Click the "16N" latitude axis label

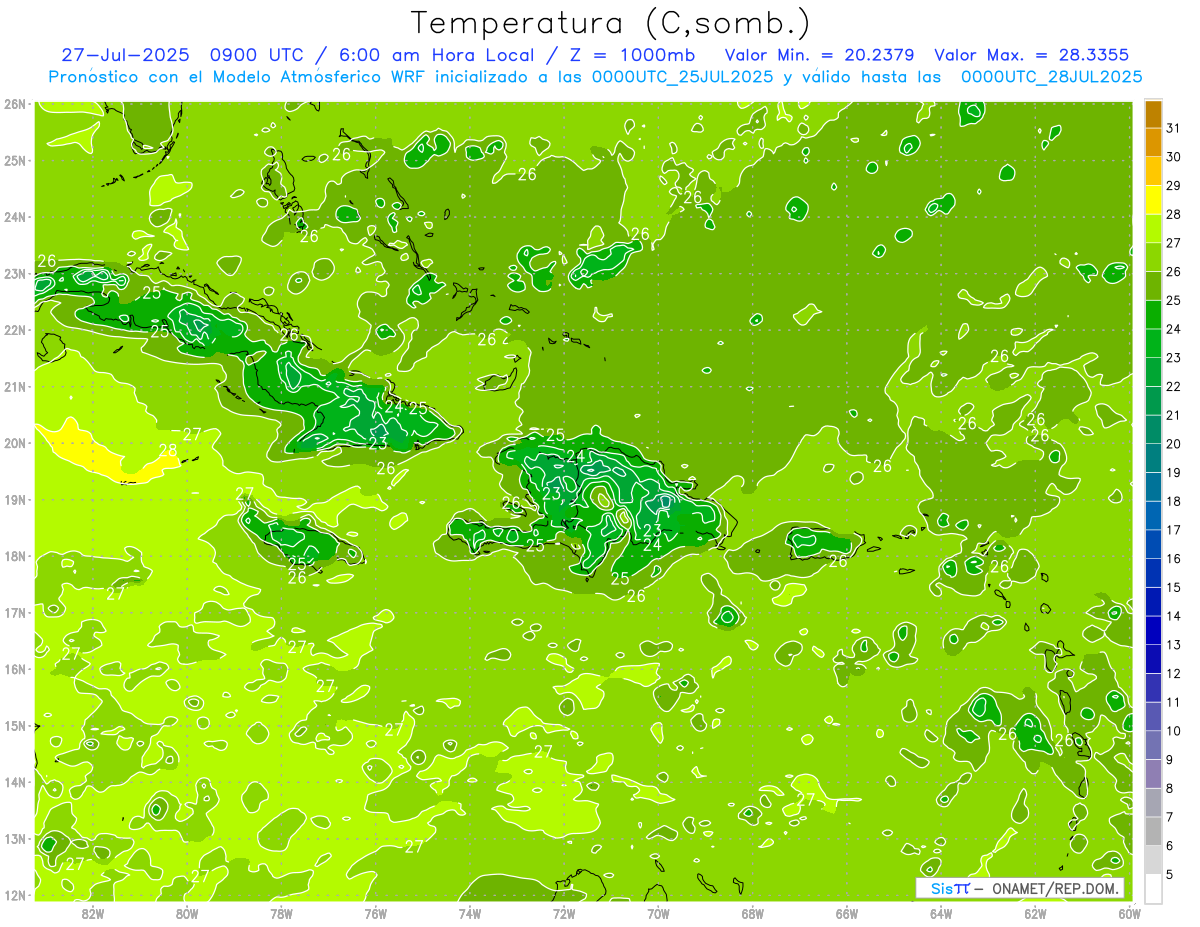(14, 669)
